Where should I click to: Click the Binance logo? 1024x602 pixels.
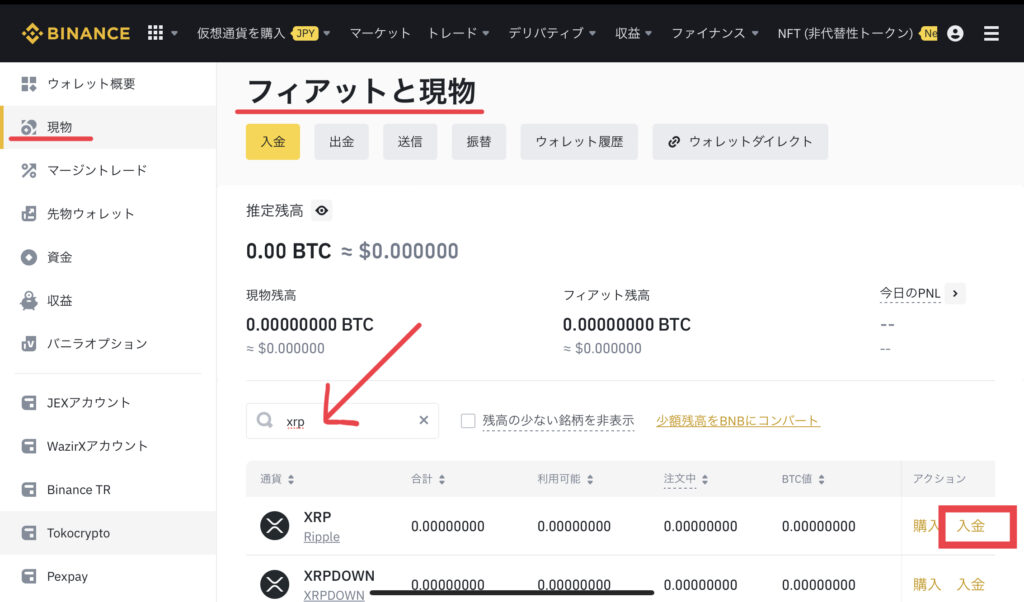(x=76, y=33)
